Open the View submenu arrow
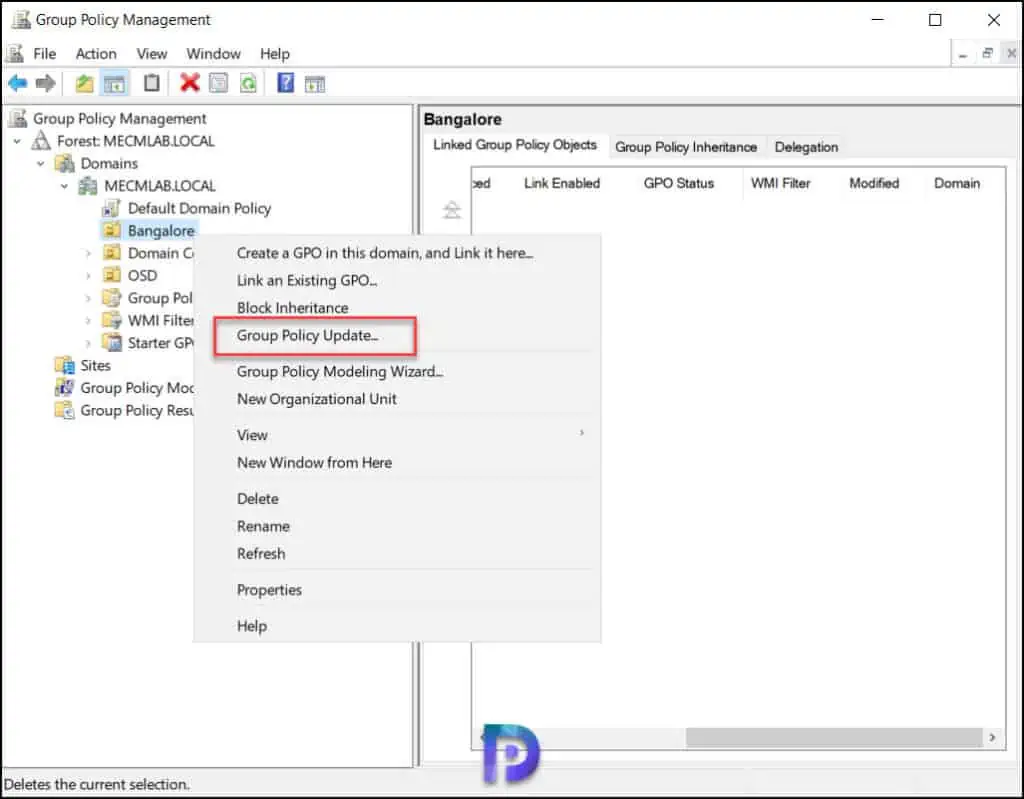The width and height of the screenshot is (1024, 799). [581, 432]
